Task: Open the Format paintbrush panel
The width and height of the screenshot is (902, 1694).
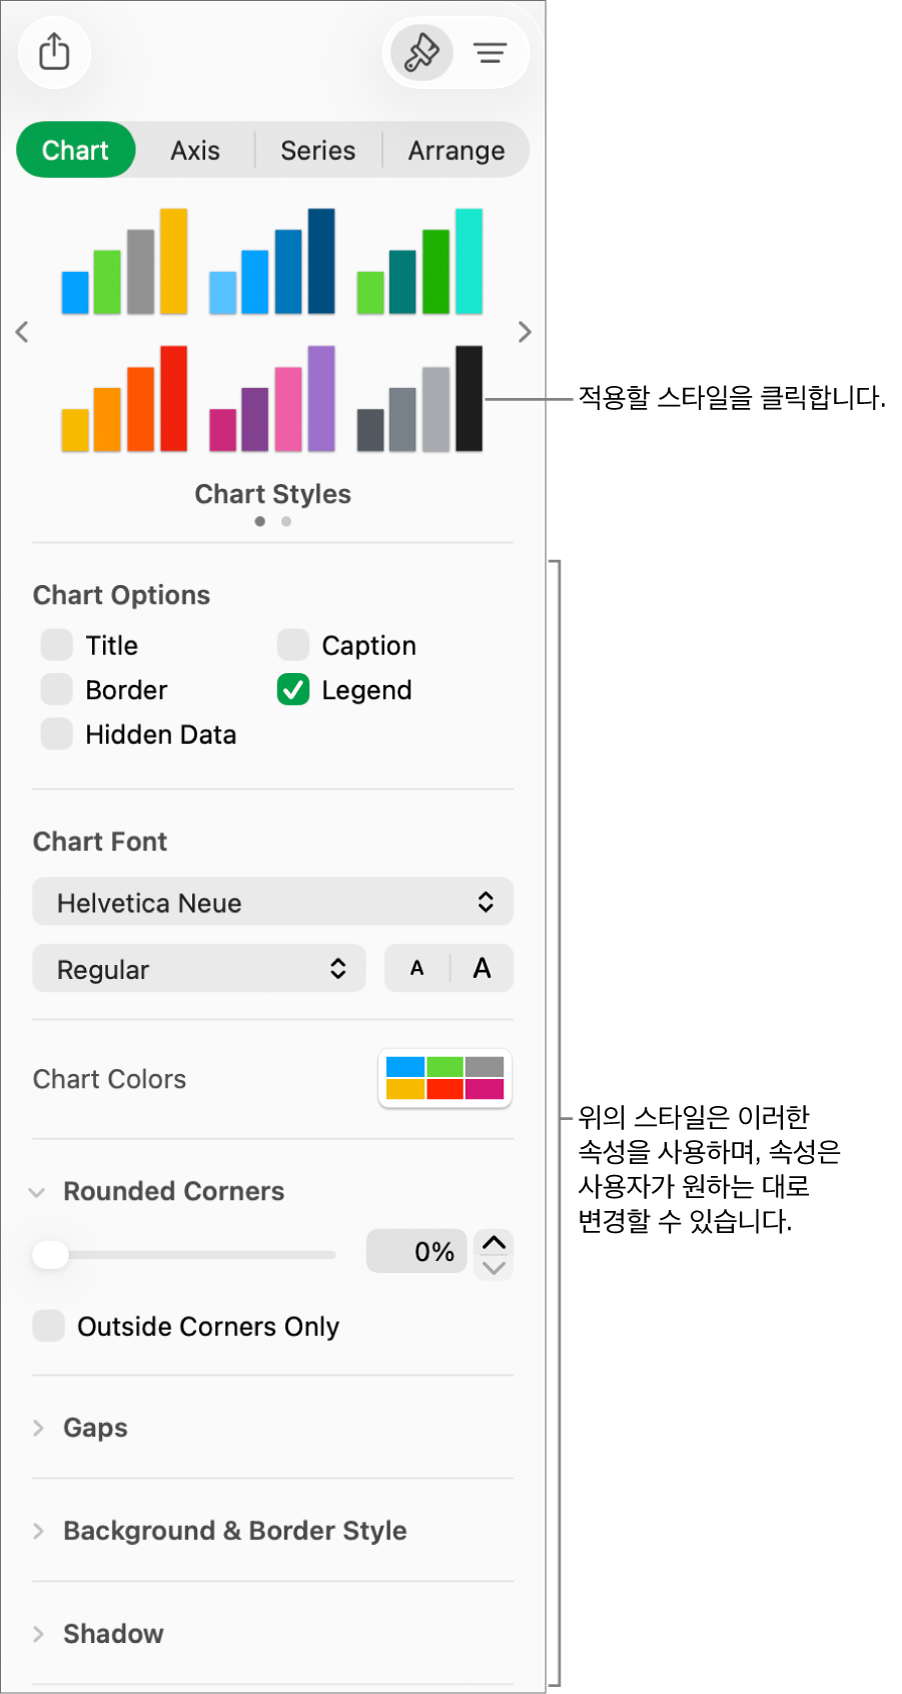Action: pyautogui.click(x=421, y=52)
